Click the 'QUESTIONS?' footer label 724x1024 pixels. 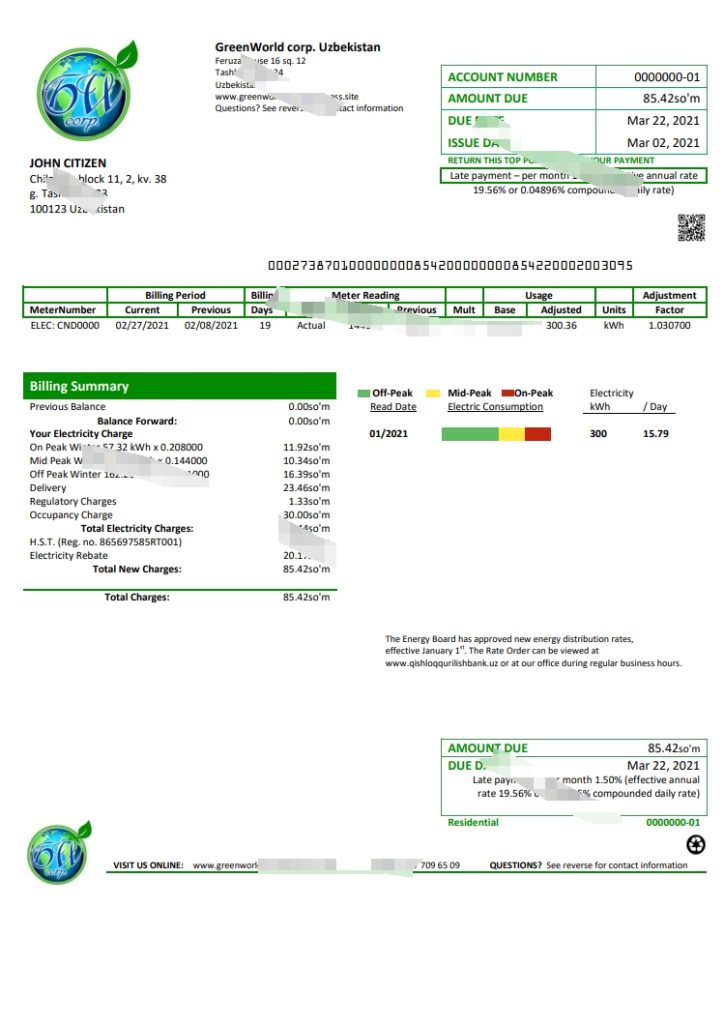pyautogui.click(x=516, y=865)
